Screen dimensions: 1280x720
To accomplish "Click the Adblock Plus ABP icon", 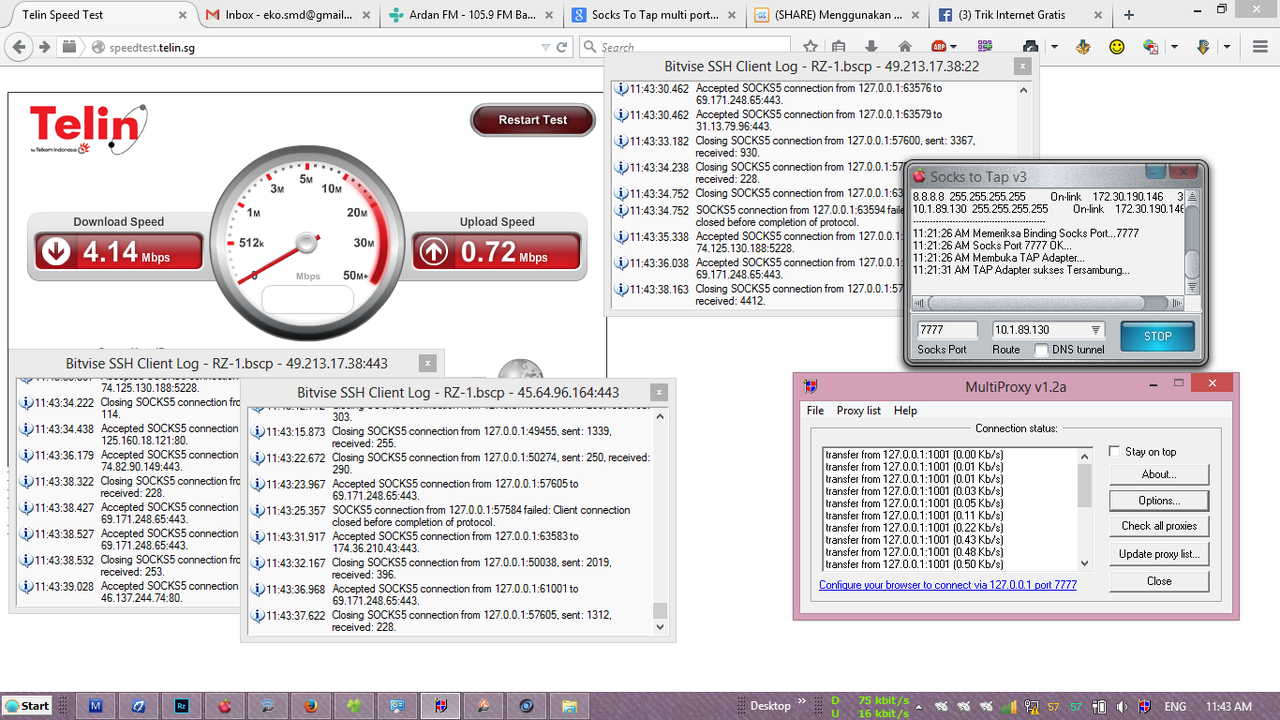I will (939, 47).
